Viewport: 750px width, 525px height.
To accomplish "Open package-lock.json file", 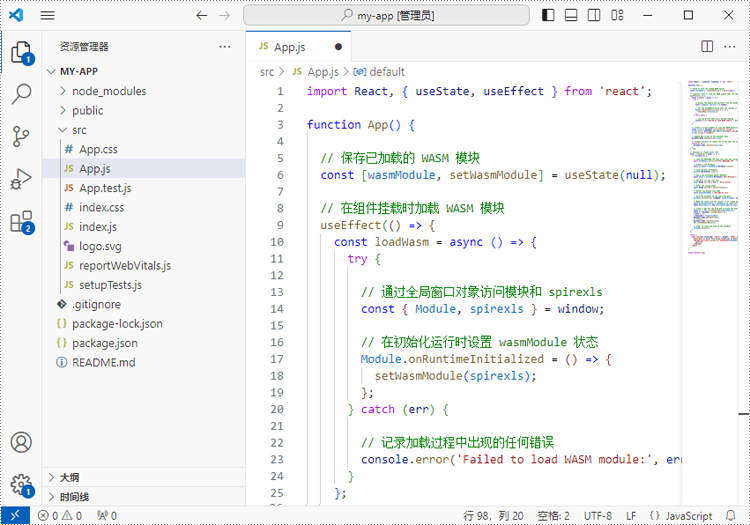I will point(117,324).
